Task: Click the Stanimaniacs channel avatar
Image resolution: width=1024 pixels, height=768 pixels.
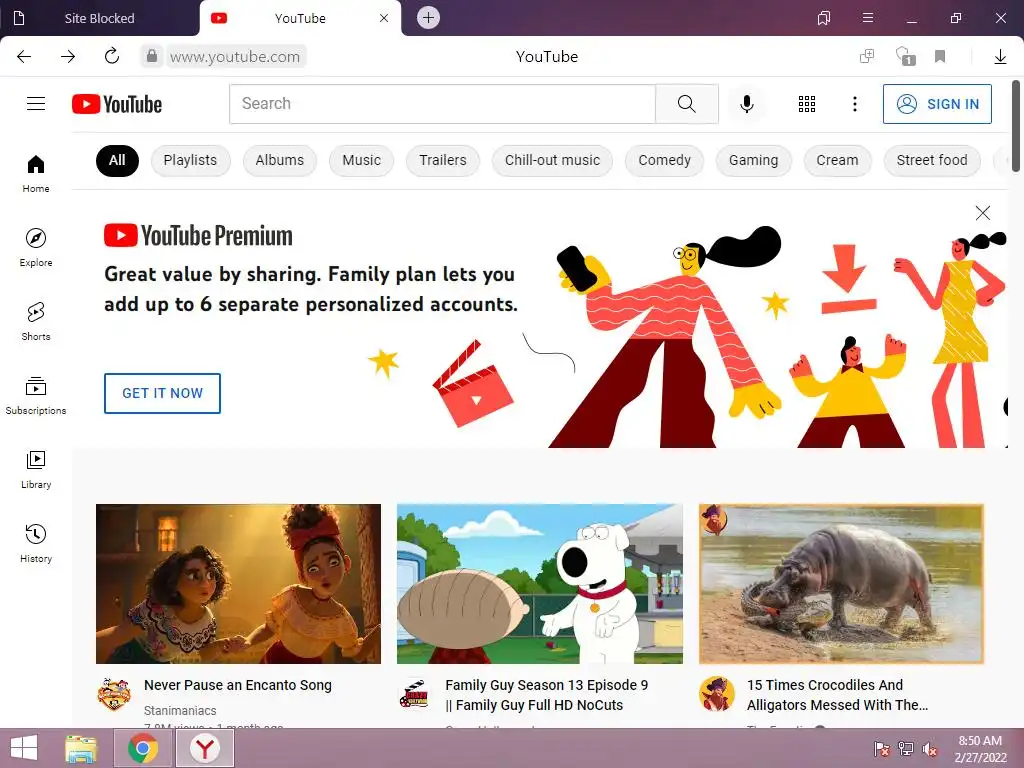Action: (x=114, y=694)
